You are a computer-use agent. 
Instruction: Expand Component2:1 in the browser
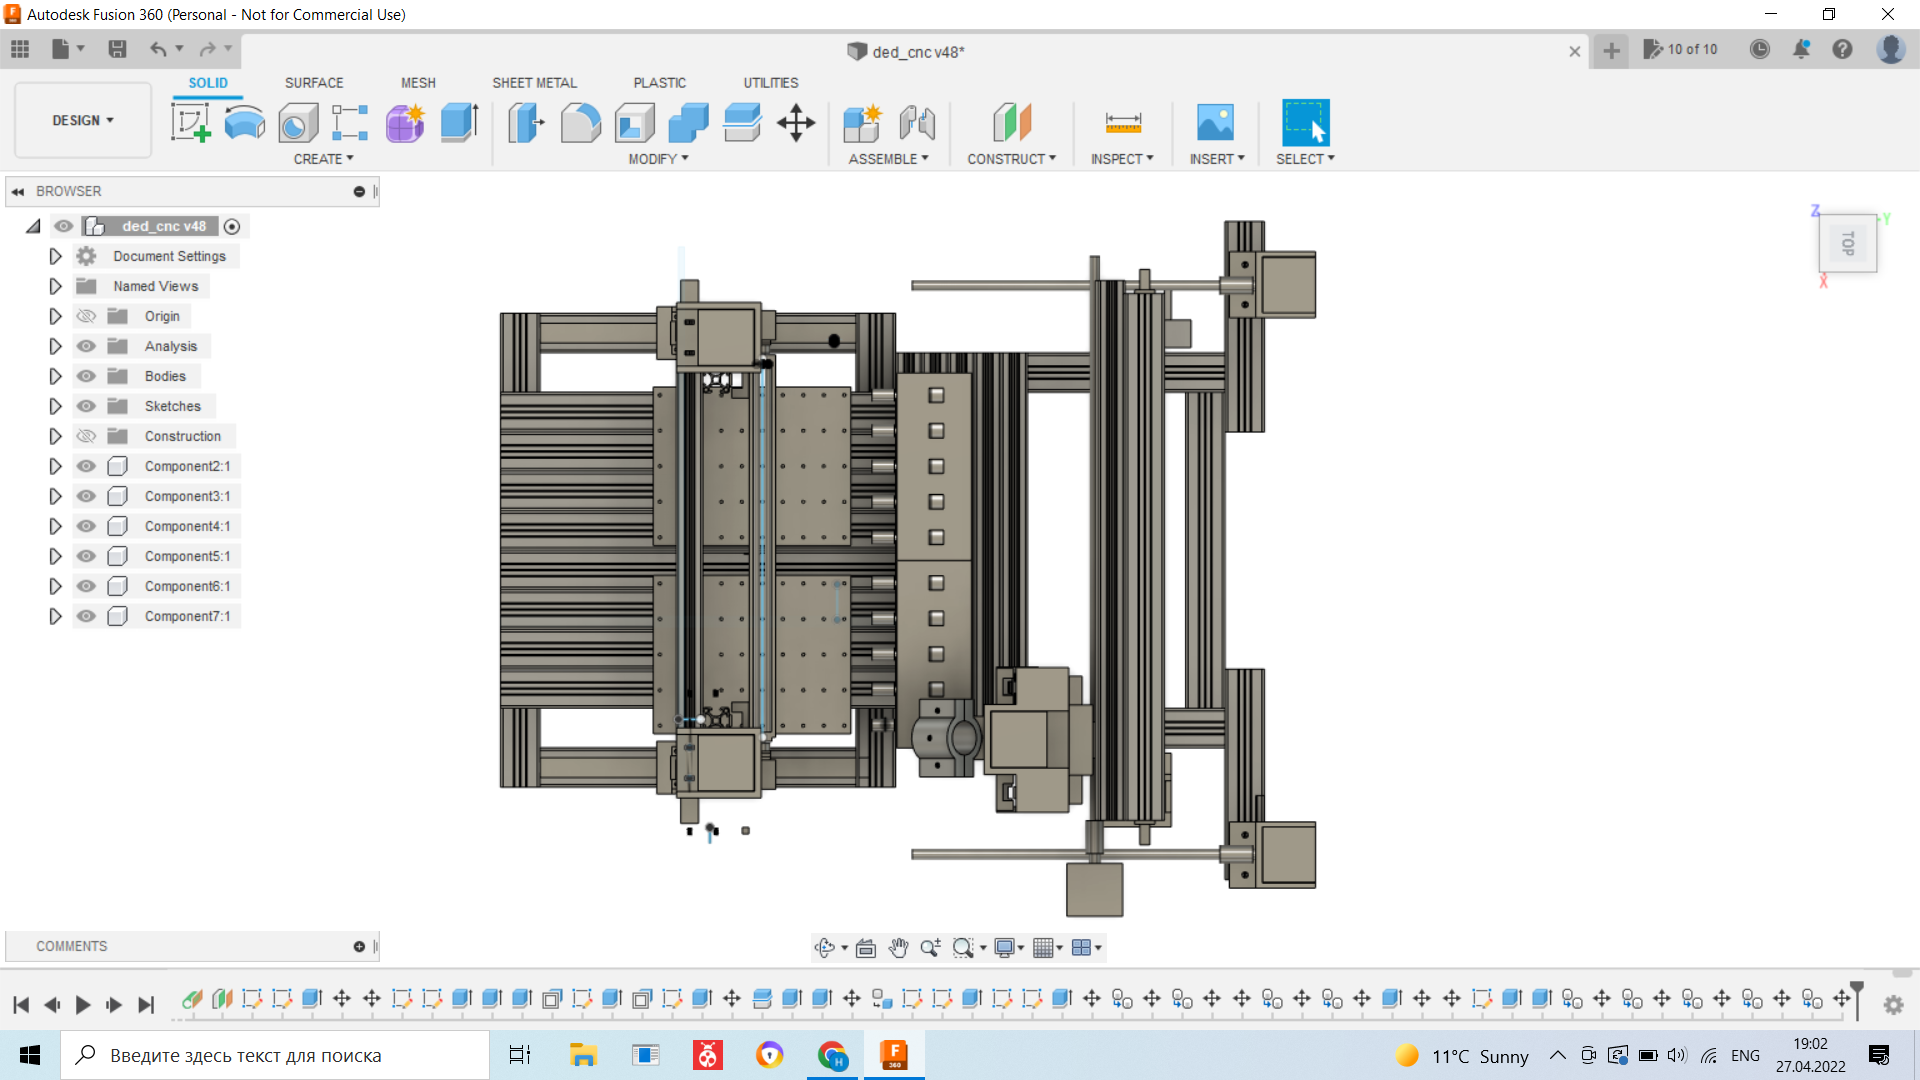[55, 466]
